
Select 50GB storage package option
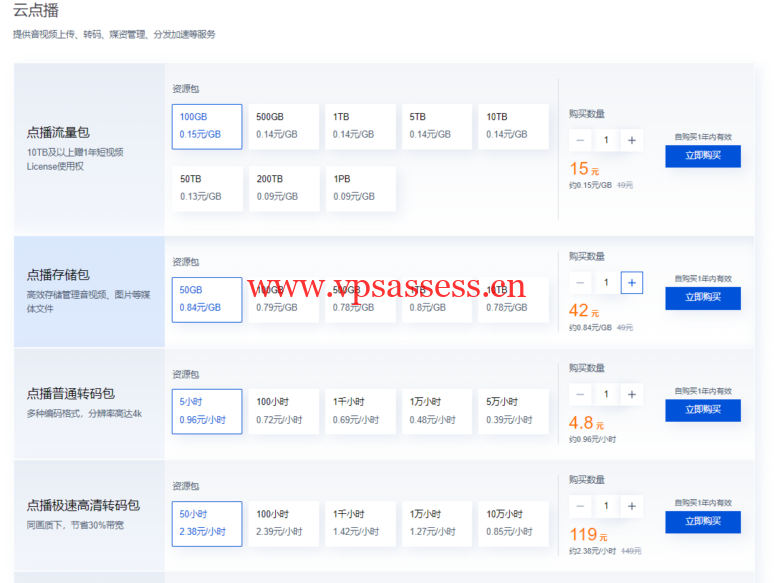coord(207,299)
